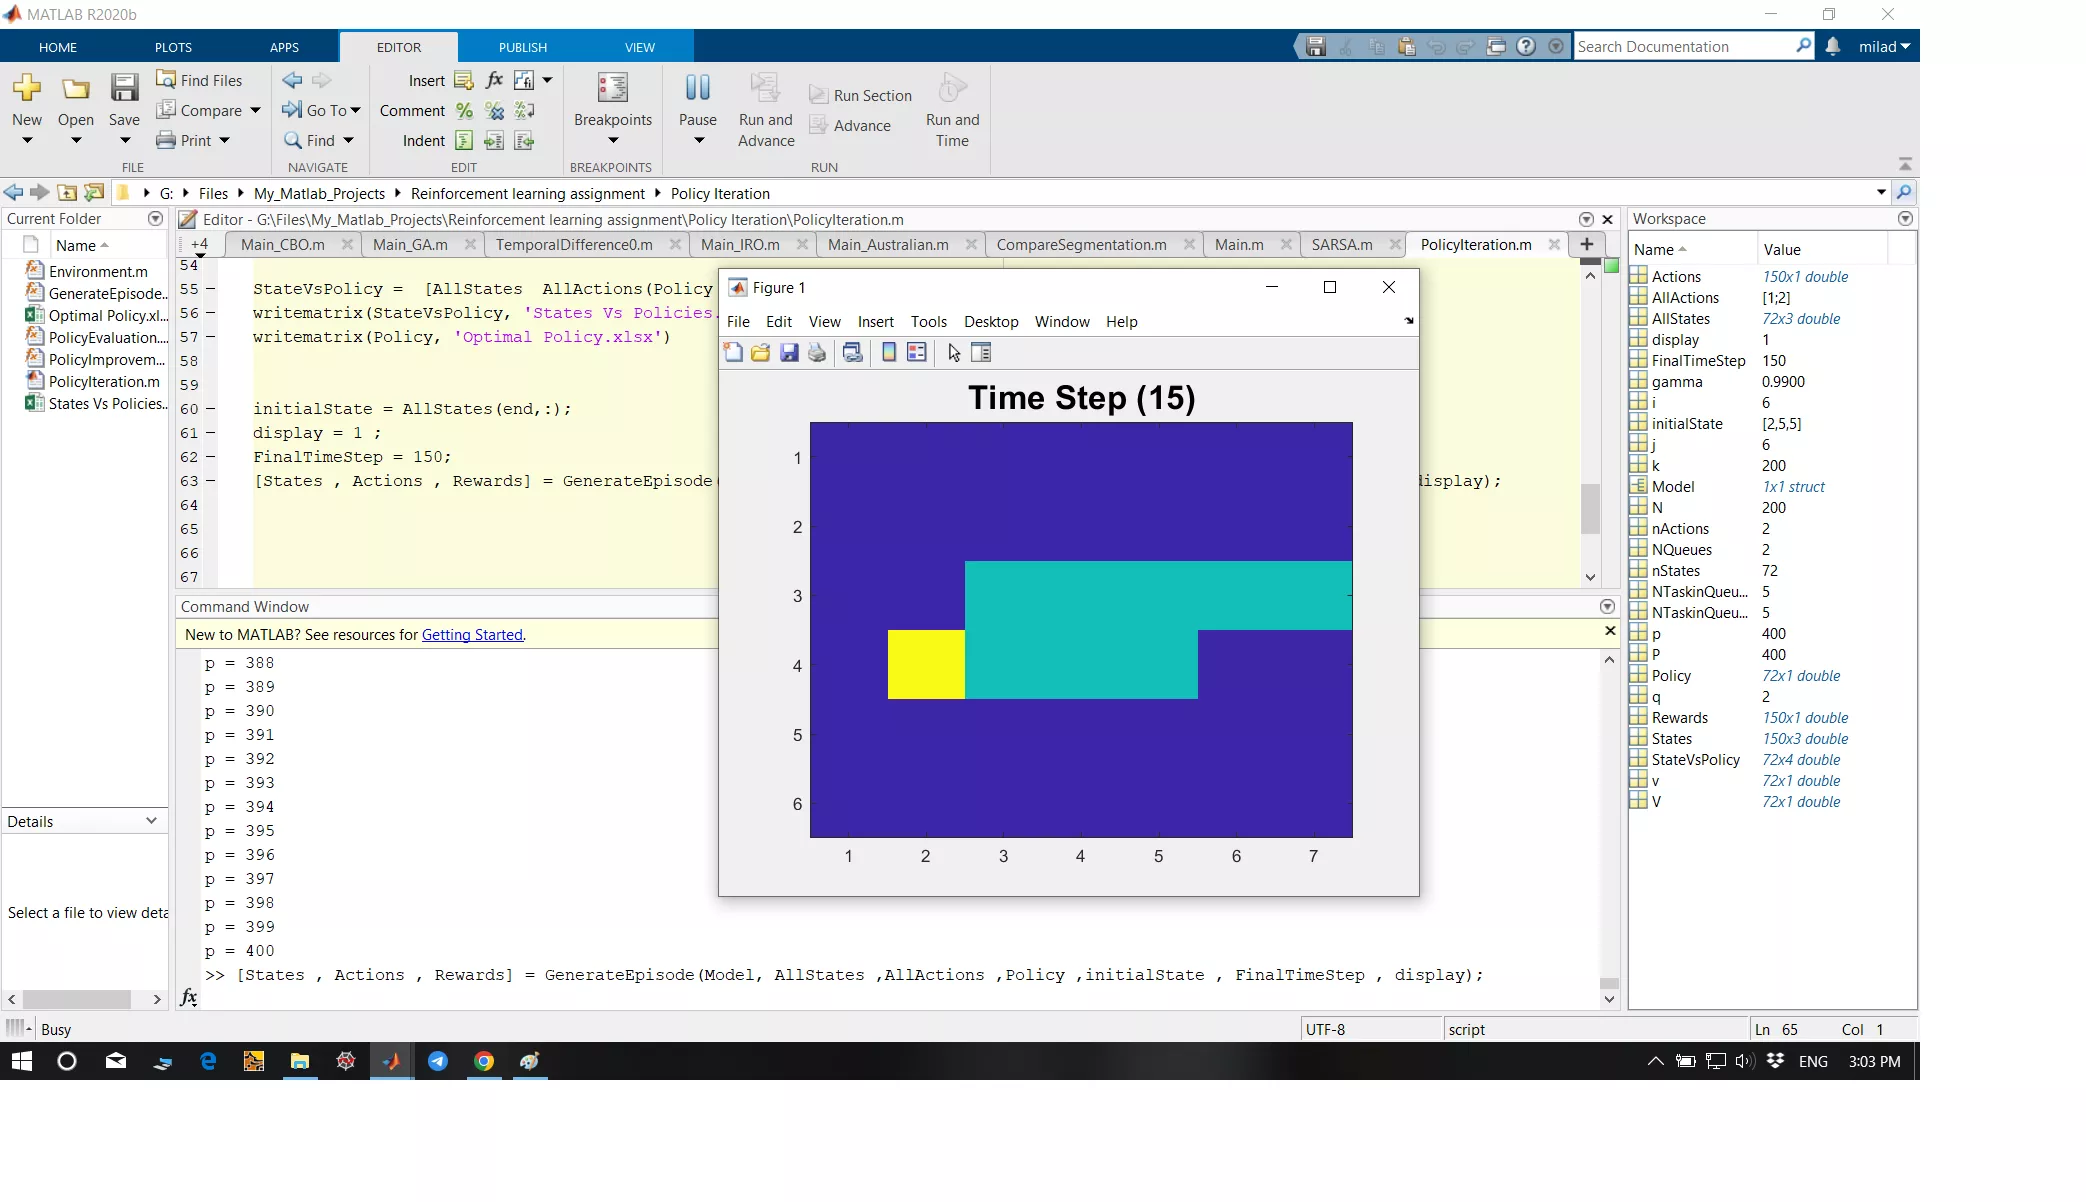Open the Tools menu in Figure 1
2086x1202 pixels.
click(x=928, y=322)
